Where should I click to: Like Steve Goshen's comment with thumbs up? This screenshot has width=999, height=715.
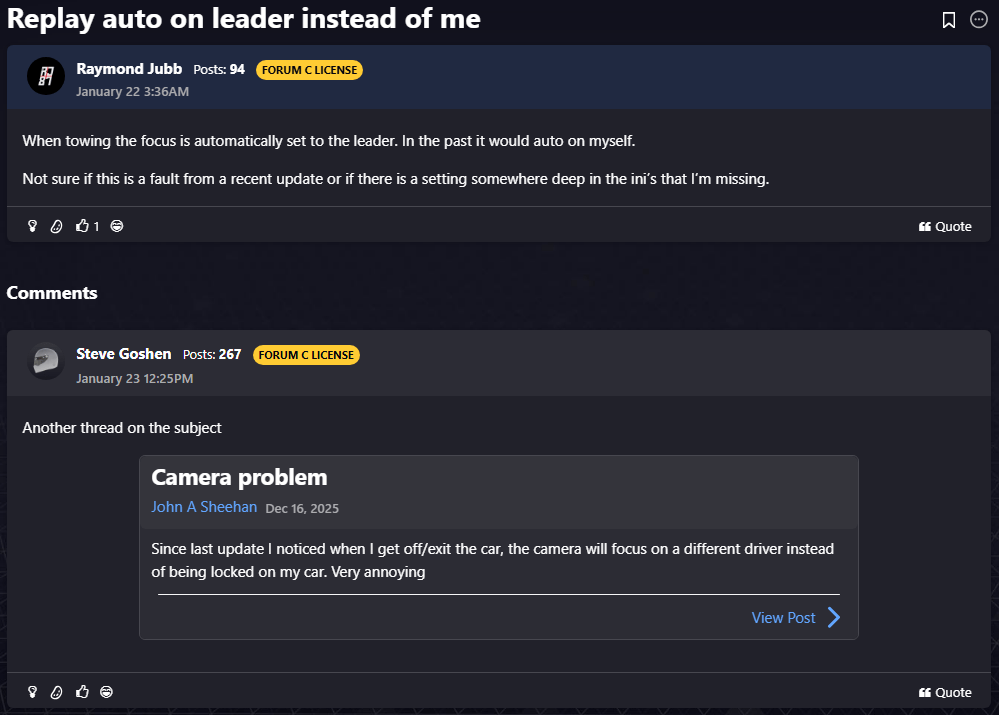click(82, 692)
